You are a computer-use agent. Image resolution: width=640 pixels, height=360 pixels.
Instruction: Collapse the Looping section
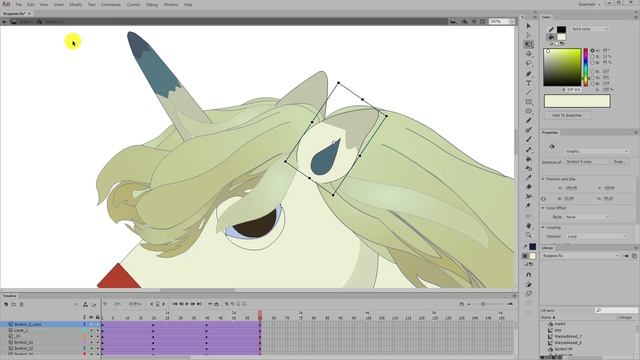point(543,227)
